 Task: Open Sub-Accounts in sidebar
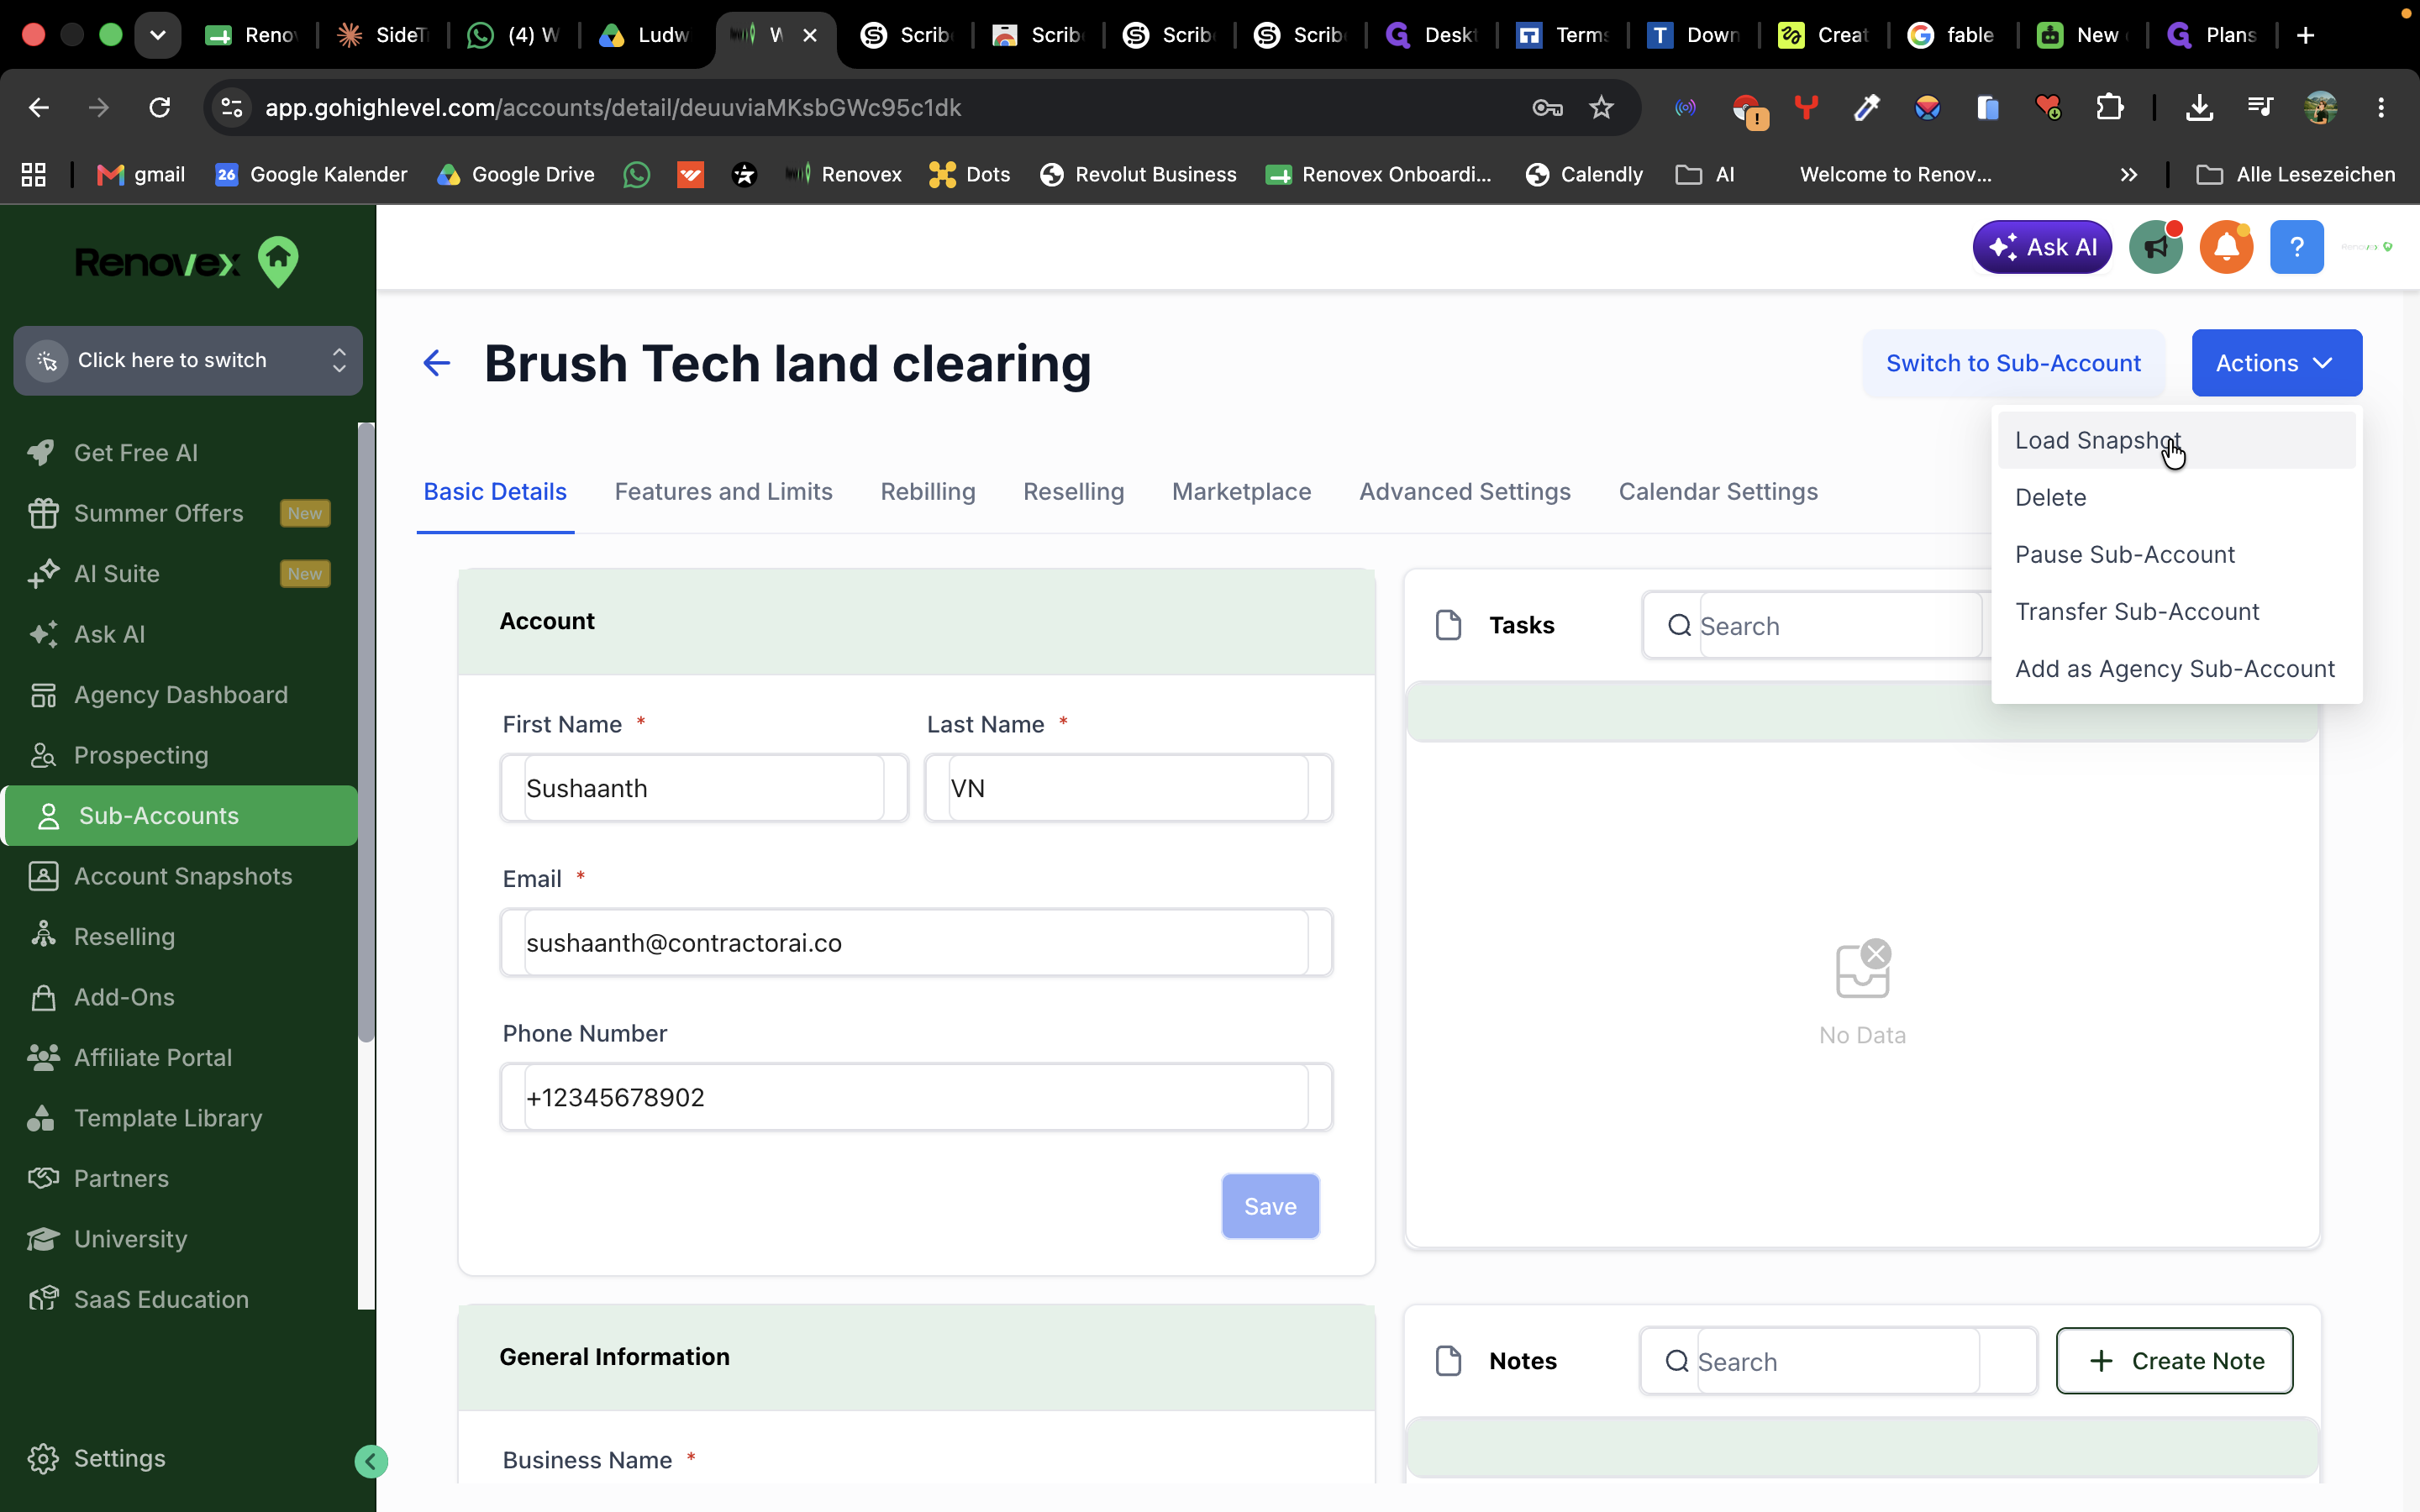tap(181, 815)
